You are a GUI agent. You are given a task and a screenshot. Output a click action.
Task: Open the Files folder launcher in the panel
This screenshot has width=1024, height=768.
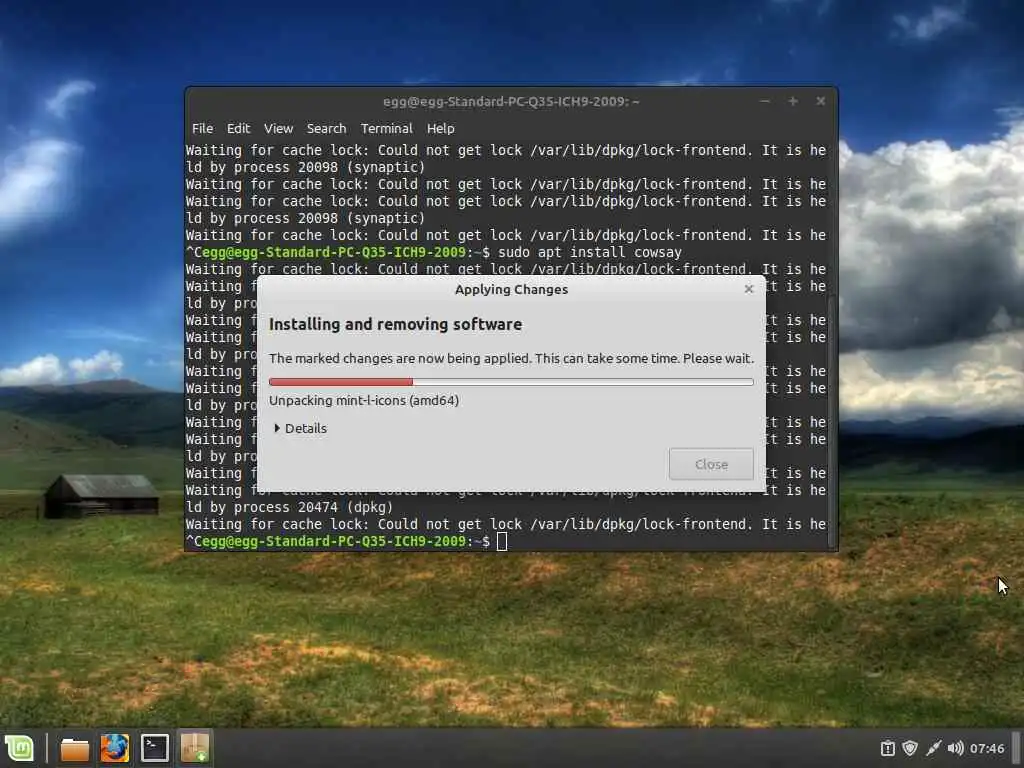[x=74, y=748]
